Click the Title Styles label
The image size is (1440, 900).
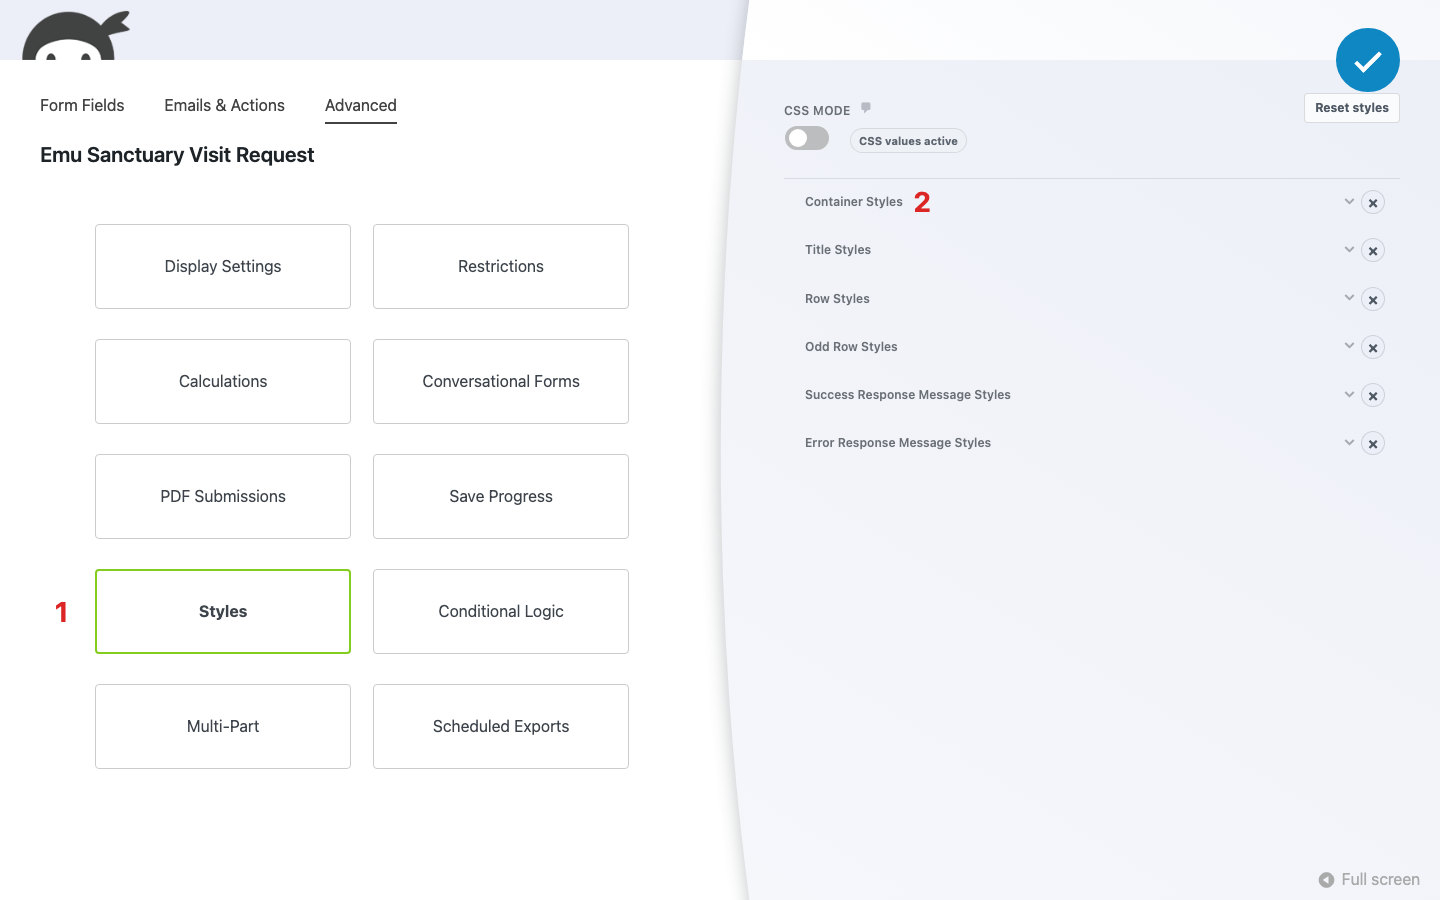click(838, 250)
